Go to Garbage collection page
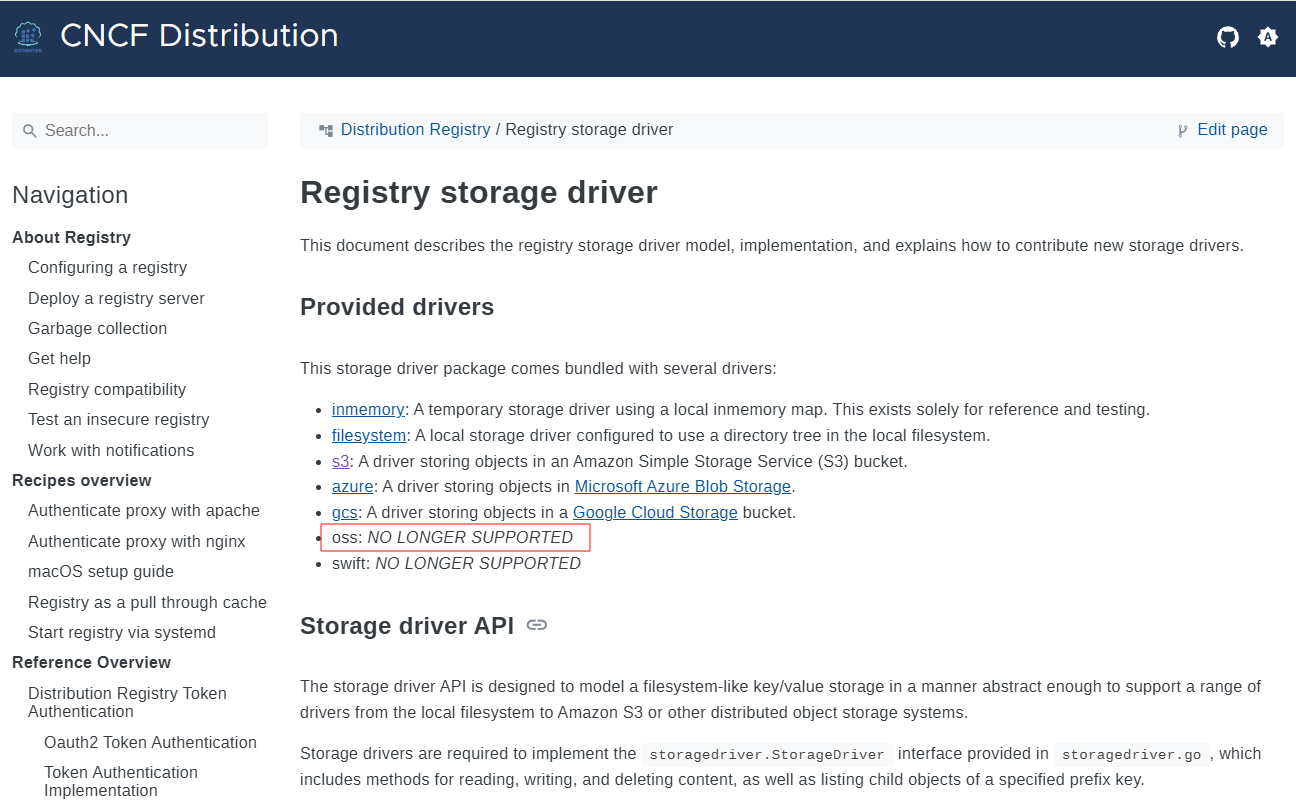 [x=97, y=328]
